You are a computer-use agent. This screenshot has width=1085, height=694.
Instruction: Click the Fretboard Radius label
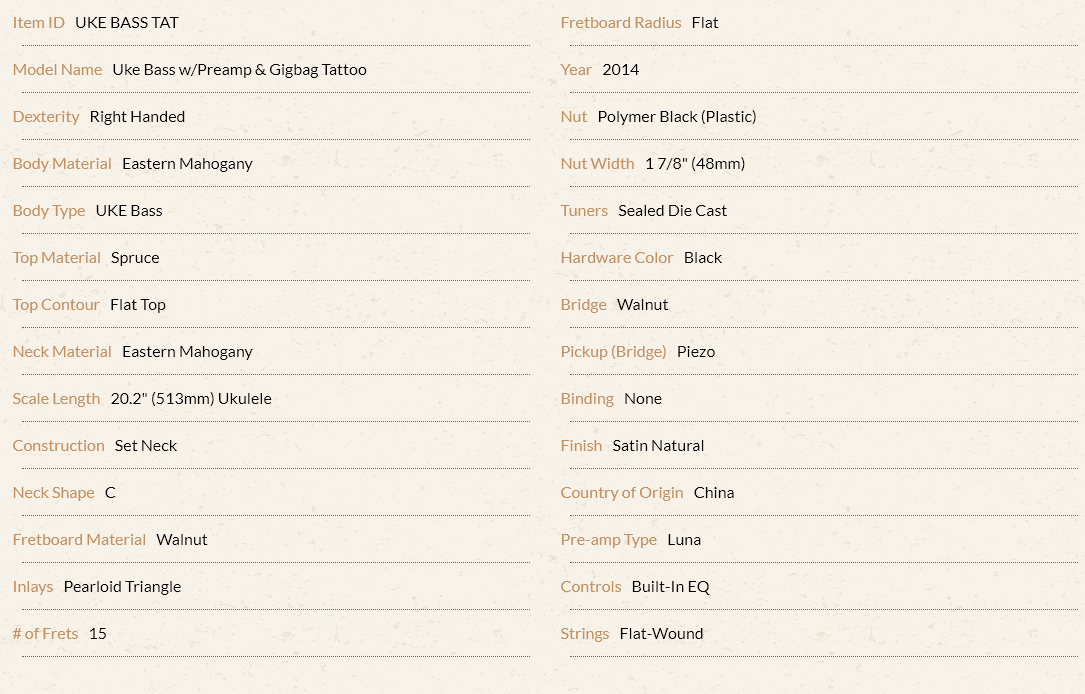point(621,23)
